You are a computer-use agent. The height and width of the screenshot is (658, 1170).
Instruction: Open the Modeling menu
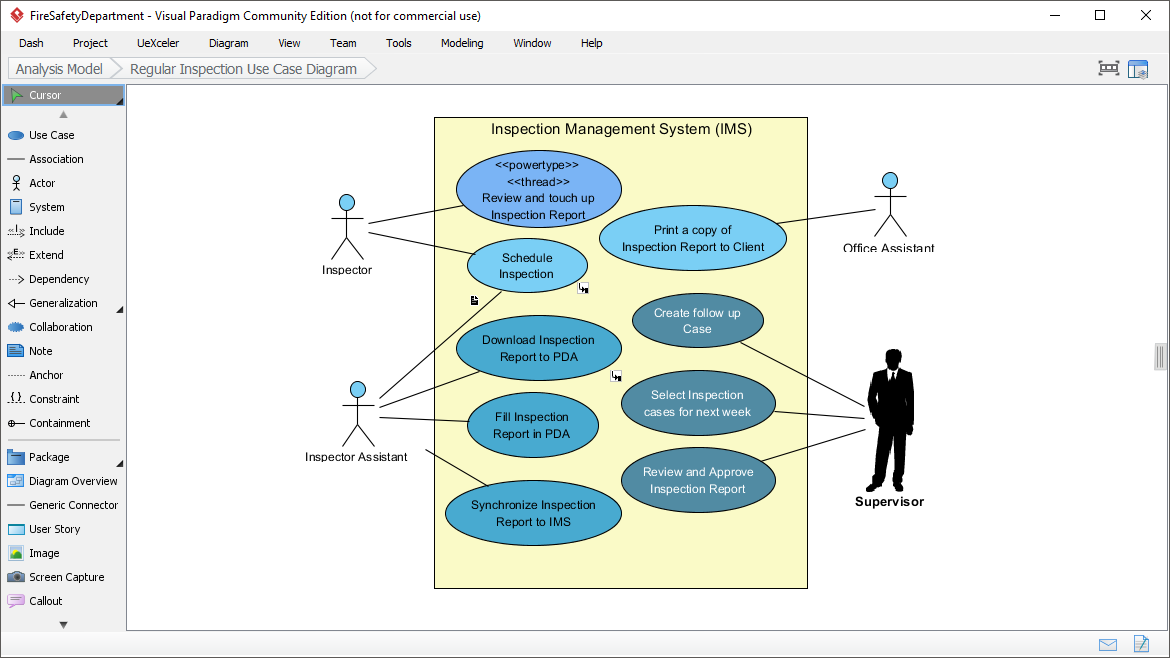click(x=461, y=43)
